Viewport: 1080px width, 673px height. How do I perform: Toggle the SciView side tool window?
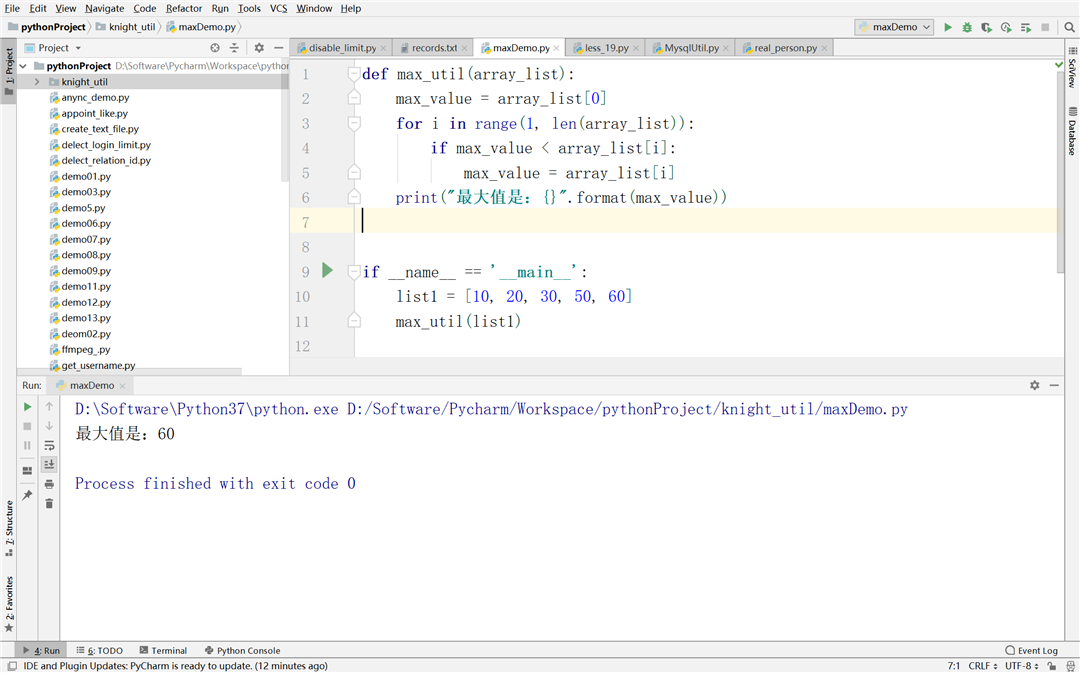click(1072, 68)
